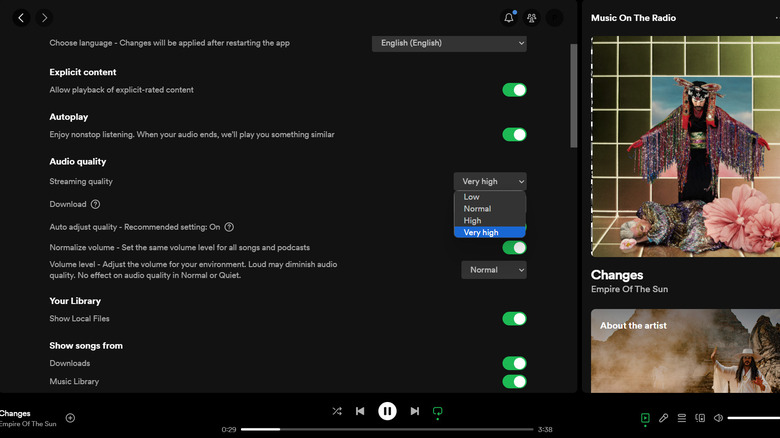Turn off the Autoplay toggle
Screen dimensions: 780x438
514,135
